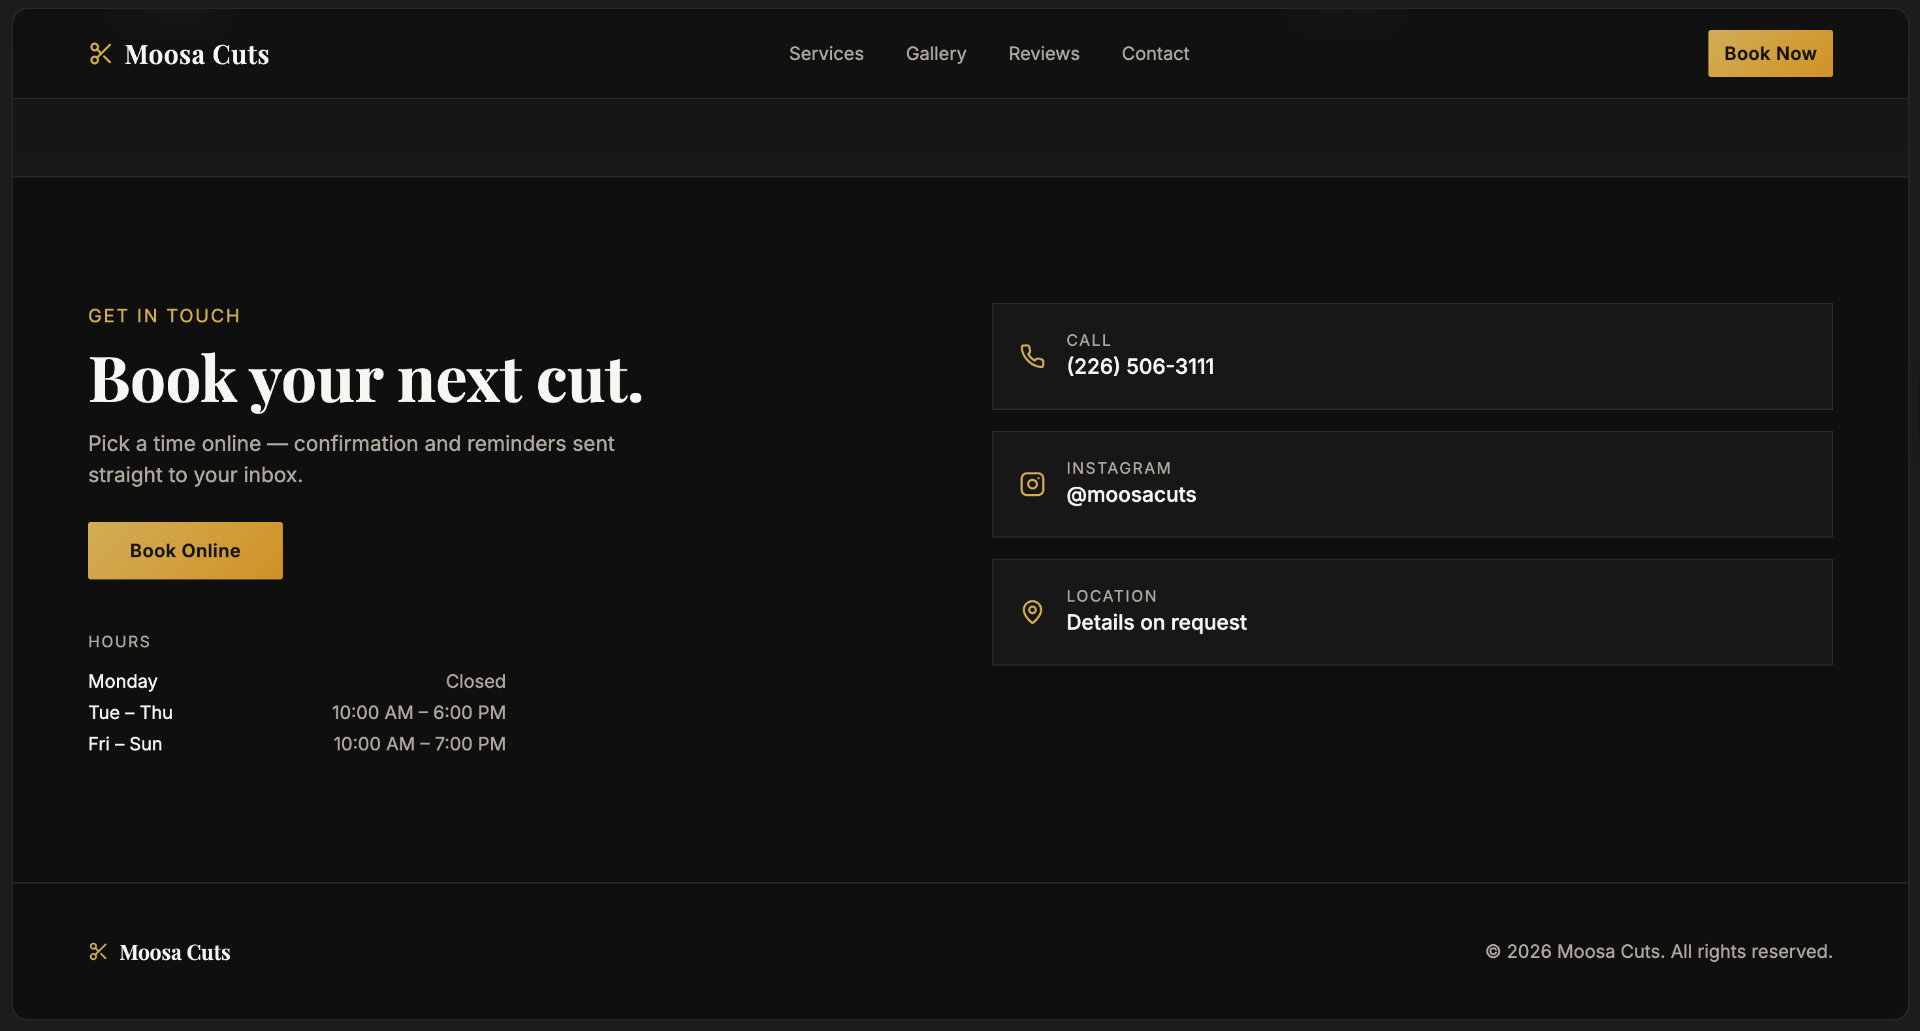Screen dimensions: 1920x1031
Task: Click the 10:00 AM – 7:00 PM hours
Action: 420,744
